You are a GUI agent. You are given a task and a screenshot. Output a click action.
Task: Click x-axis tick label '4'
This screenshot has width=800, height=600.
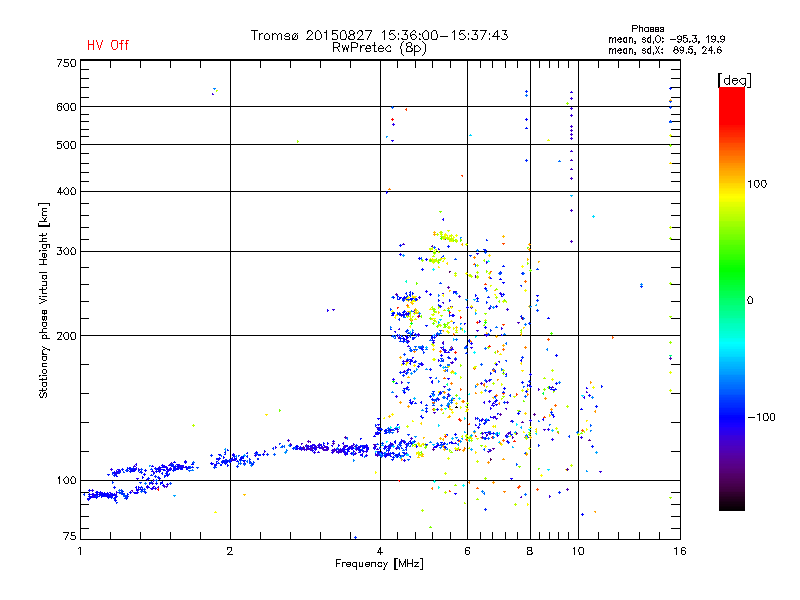point(380,551)
